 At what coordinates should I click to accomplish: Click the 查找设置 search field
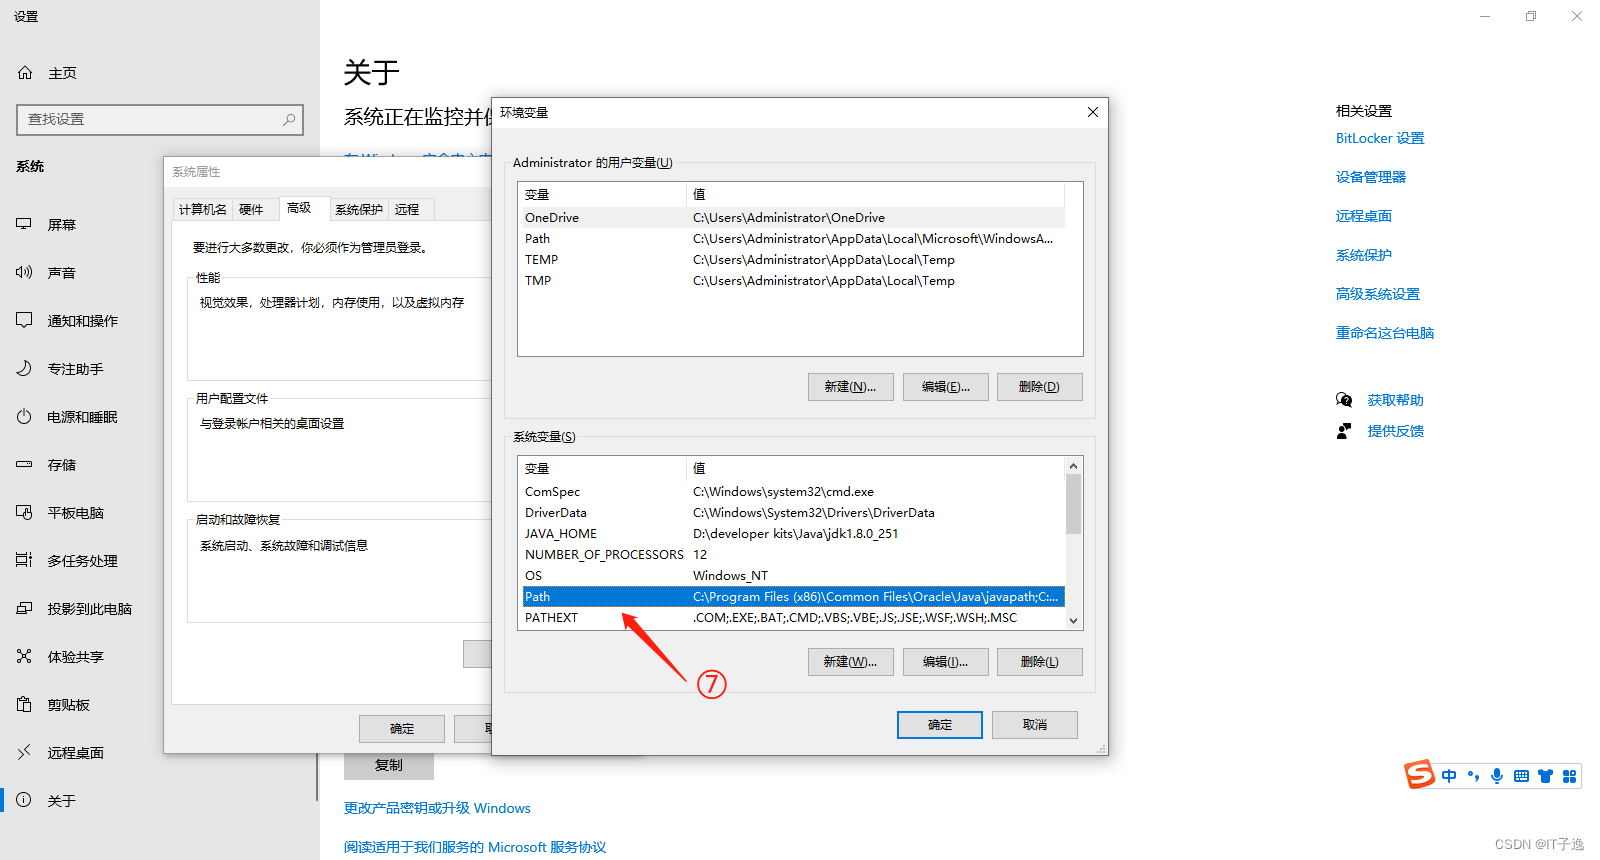[x=160, y=119]
